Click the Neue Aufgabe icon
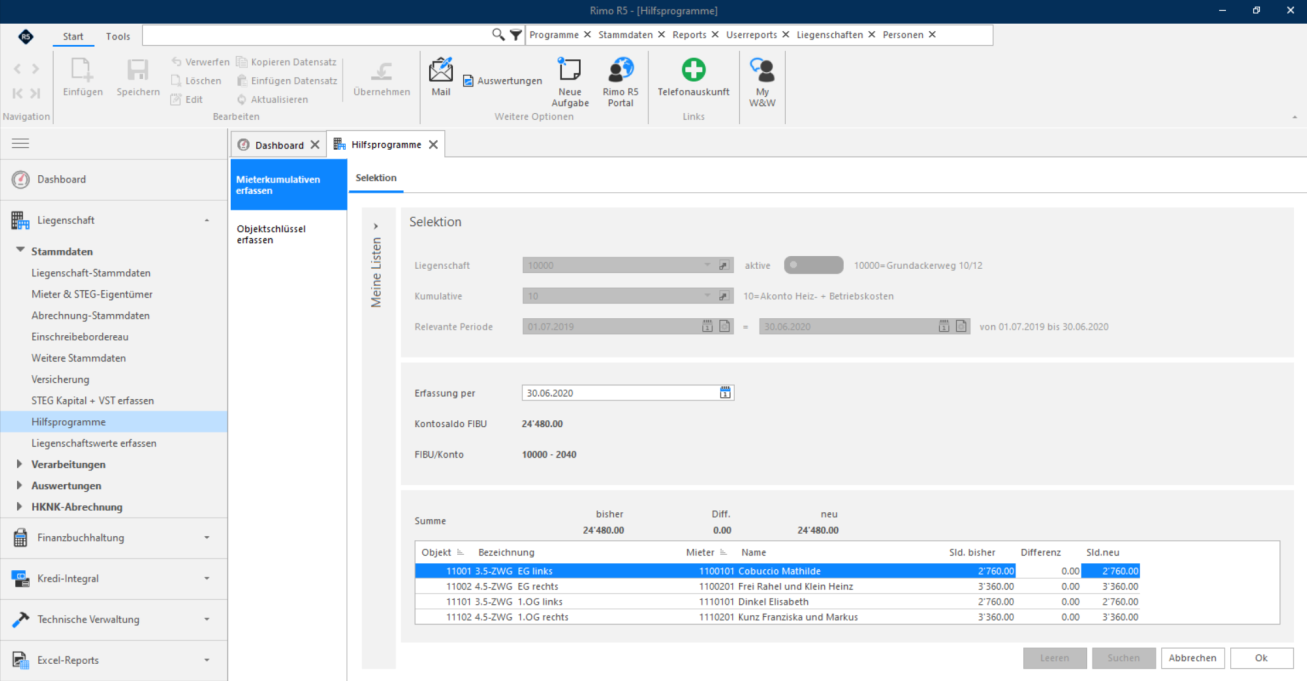Image resolution: width=1307 pixels, height=681 pixels. point(570,71)
